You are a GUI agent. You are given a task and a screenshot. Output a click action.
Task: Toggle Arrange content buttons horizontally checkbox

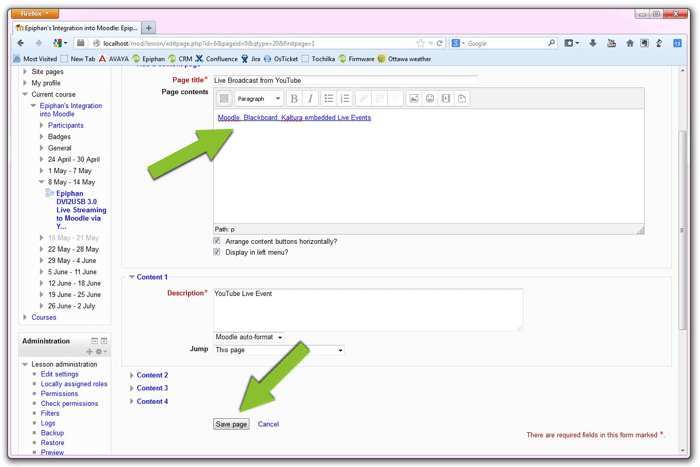[217, 241]
